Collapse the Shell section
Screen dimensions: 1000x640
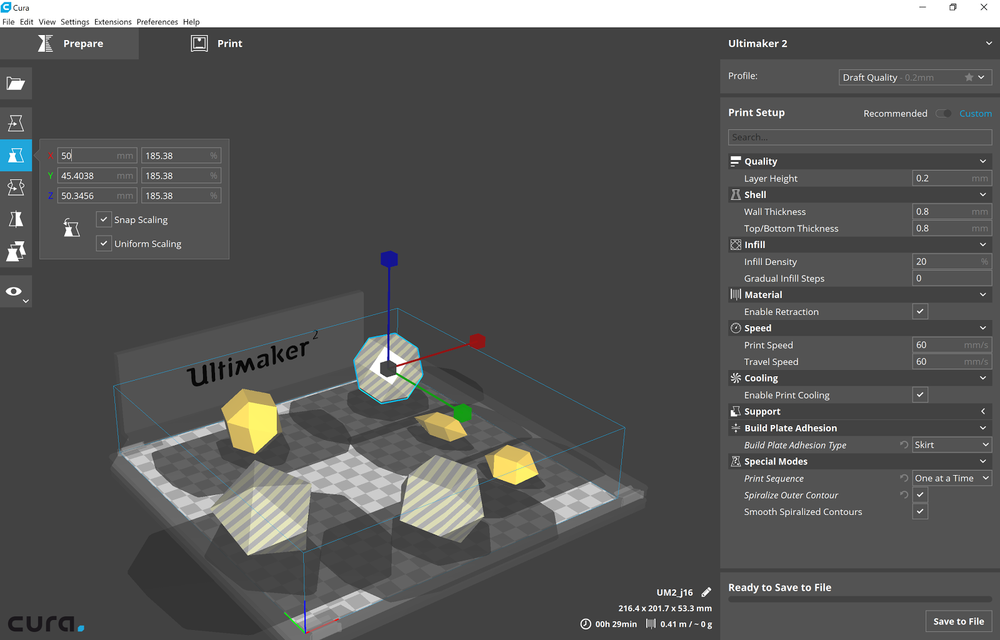tap(983, 194)
